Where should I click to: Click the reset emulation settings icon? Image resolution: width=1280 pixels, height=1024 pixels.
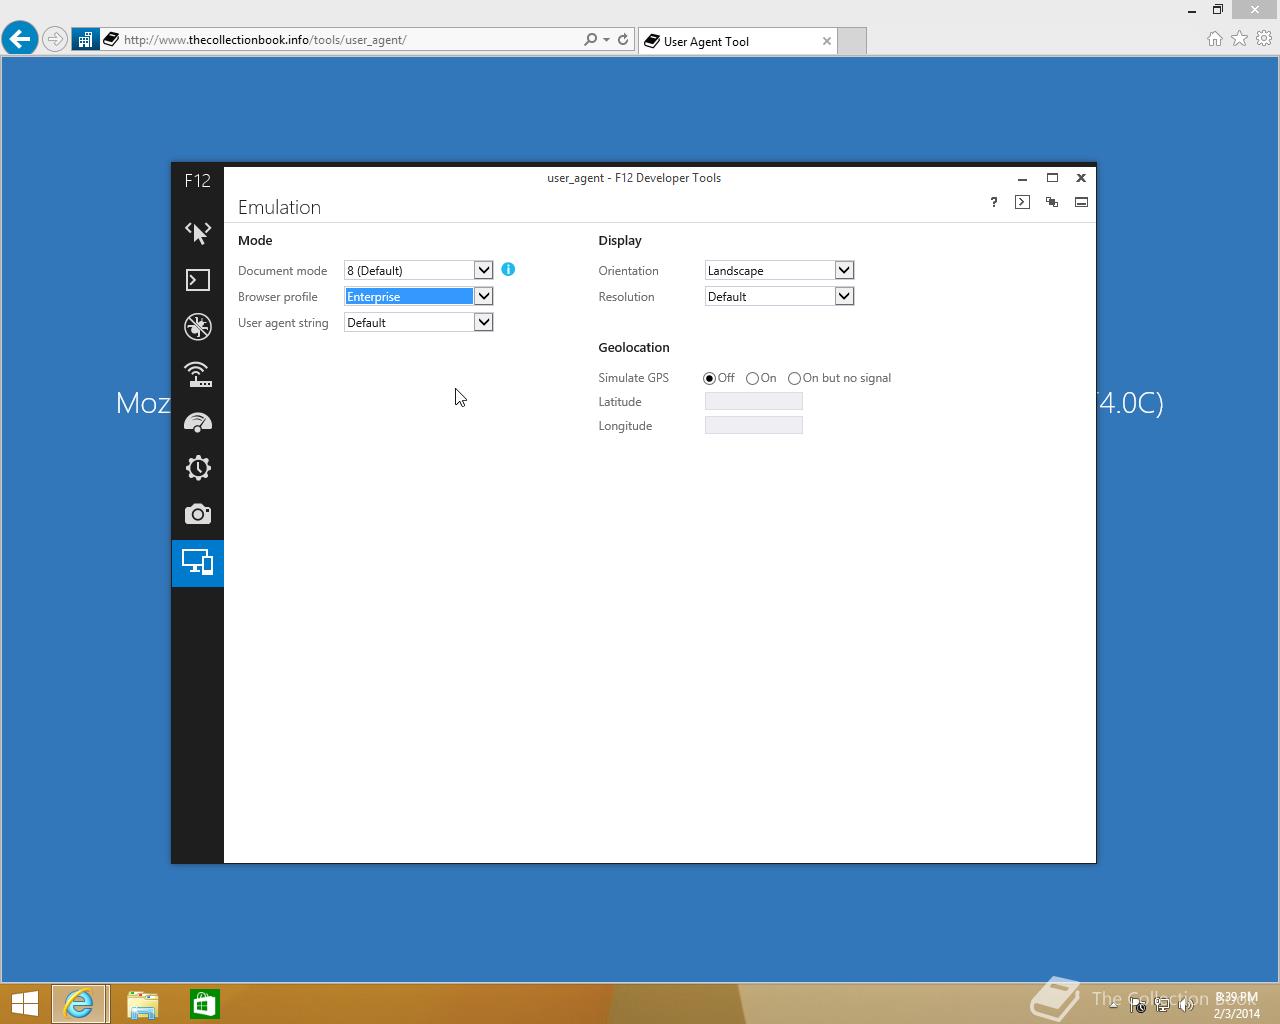1052,202
